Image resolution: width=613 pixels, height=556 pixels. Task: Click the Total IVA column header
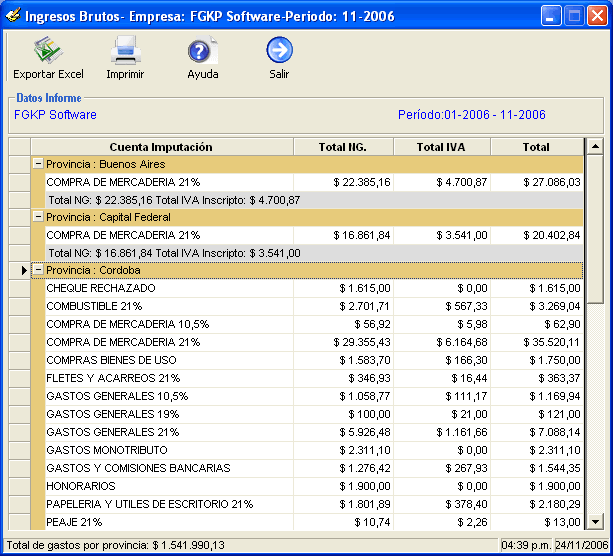(x=441, y=147)
